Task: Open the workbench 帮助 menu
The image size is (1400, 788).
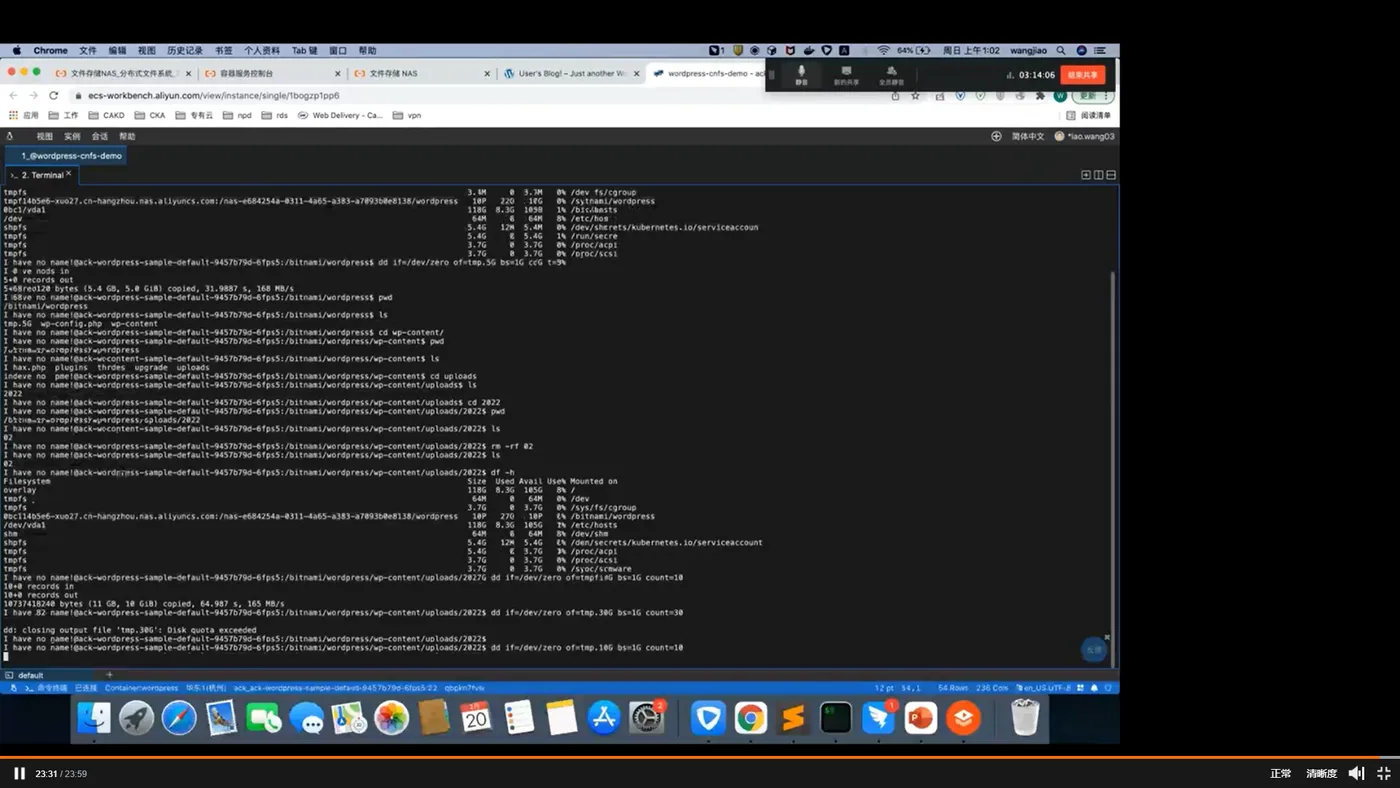Action: pos(127,136)
